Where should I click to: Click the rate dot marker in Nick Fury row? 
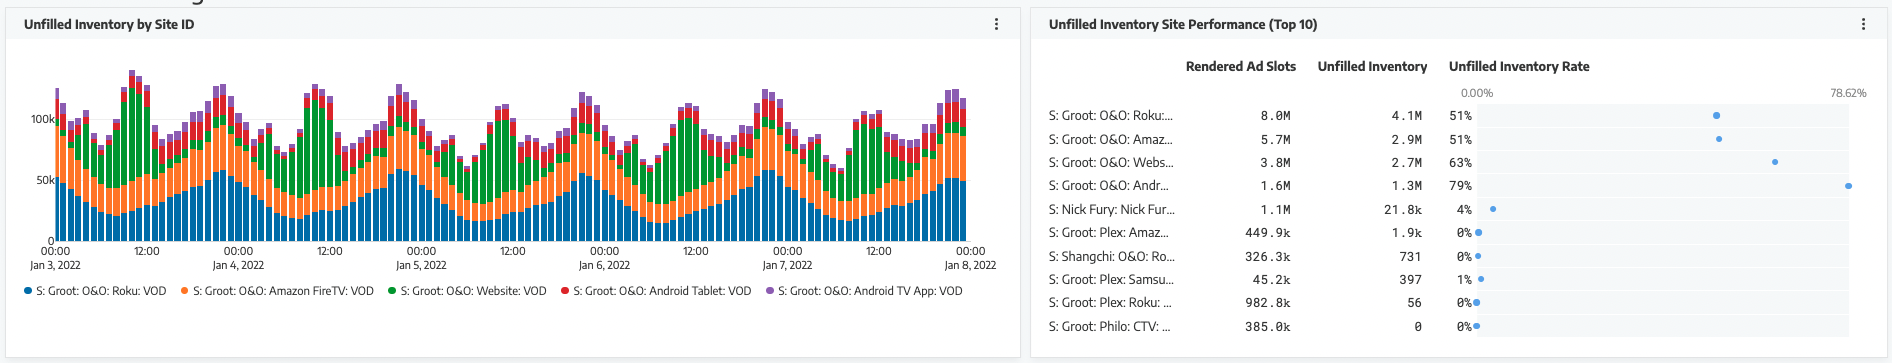tap(1493, 209)
